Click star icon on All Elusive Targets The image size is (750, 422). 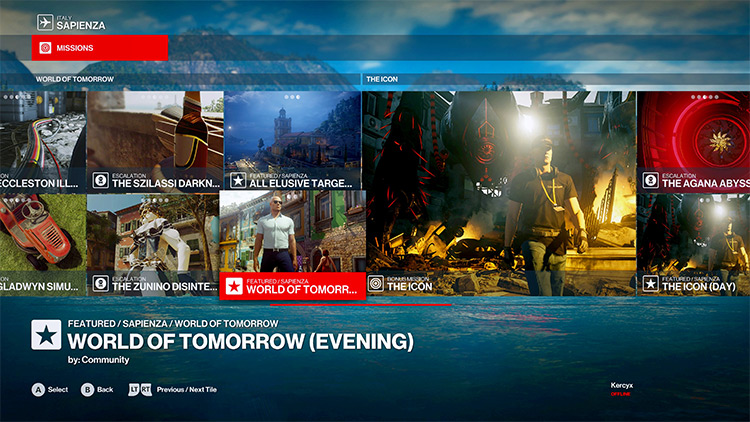coord(238,180)
